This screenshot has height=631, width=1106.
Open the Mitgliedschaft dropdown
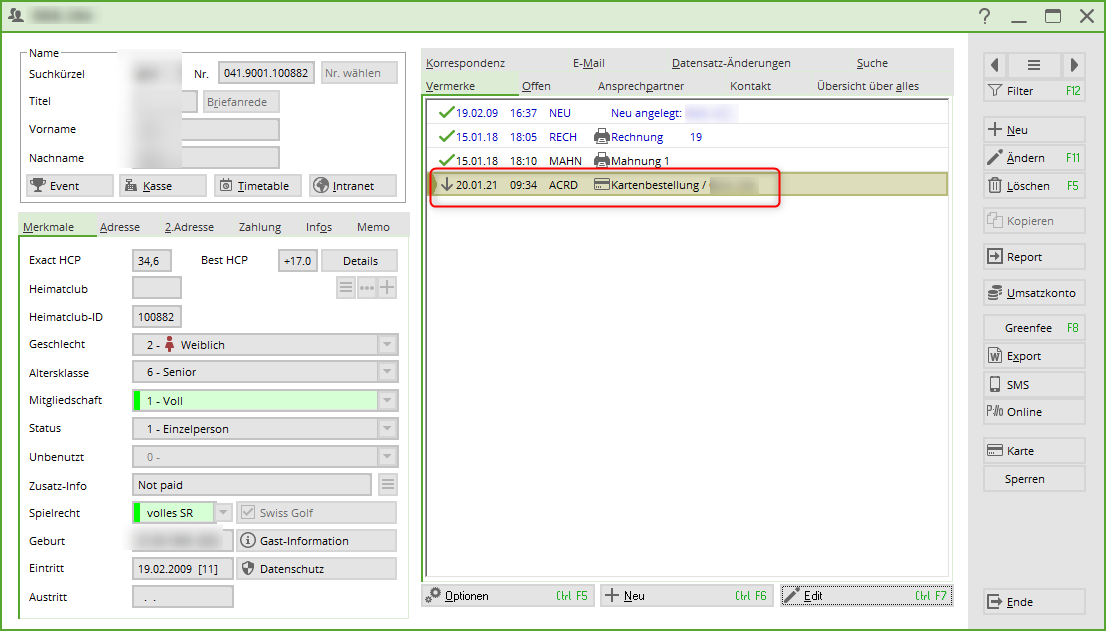pos(387,401)
